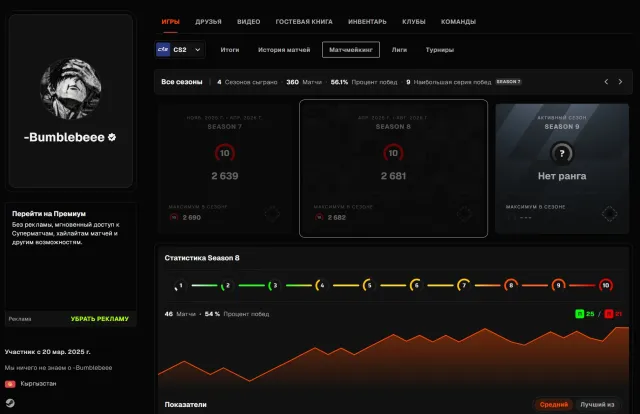Click the Статистика Season 8 heading
Viewport: 640px width, 414px height.
click(202, 258)
